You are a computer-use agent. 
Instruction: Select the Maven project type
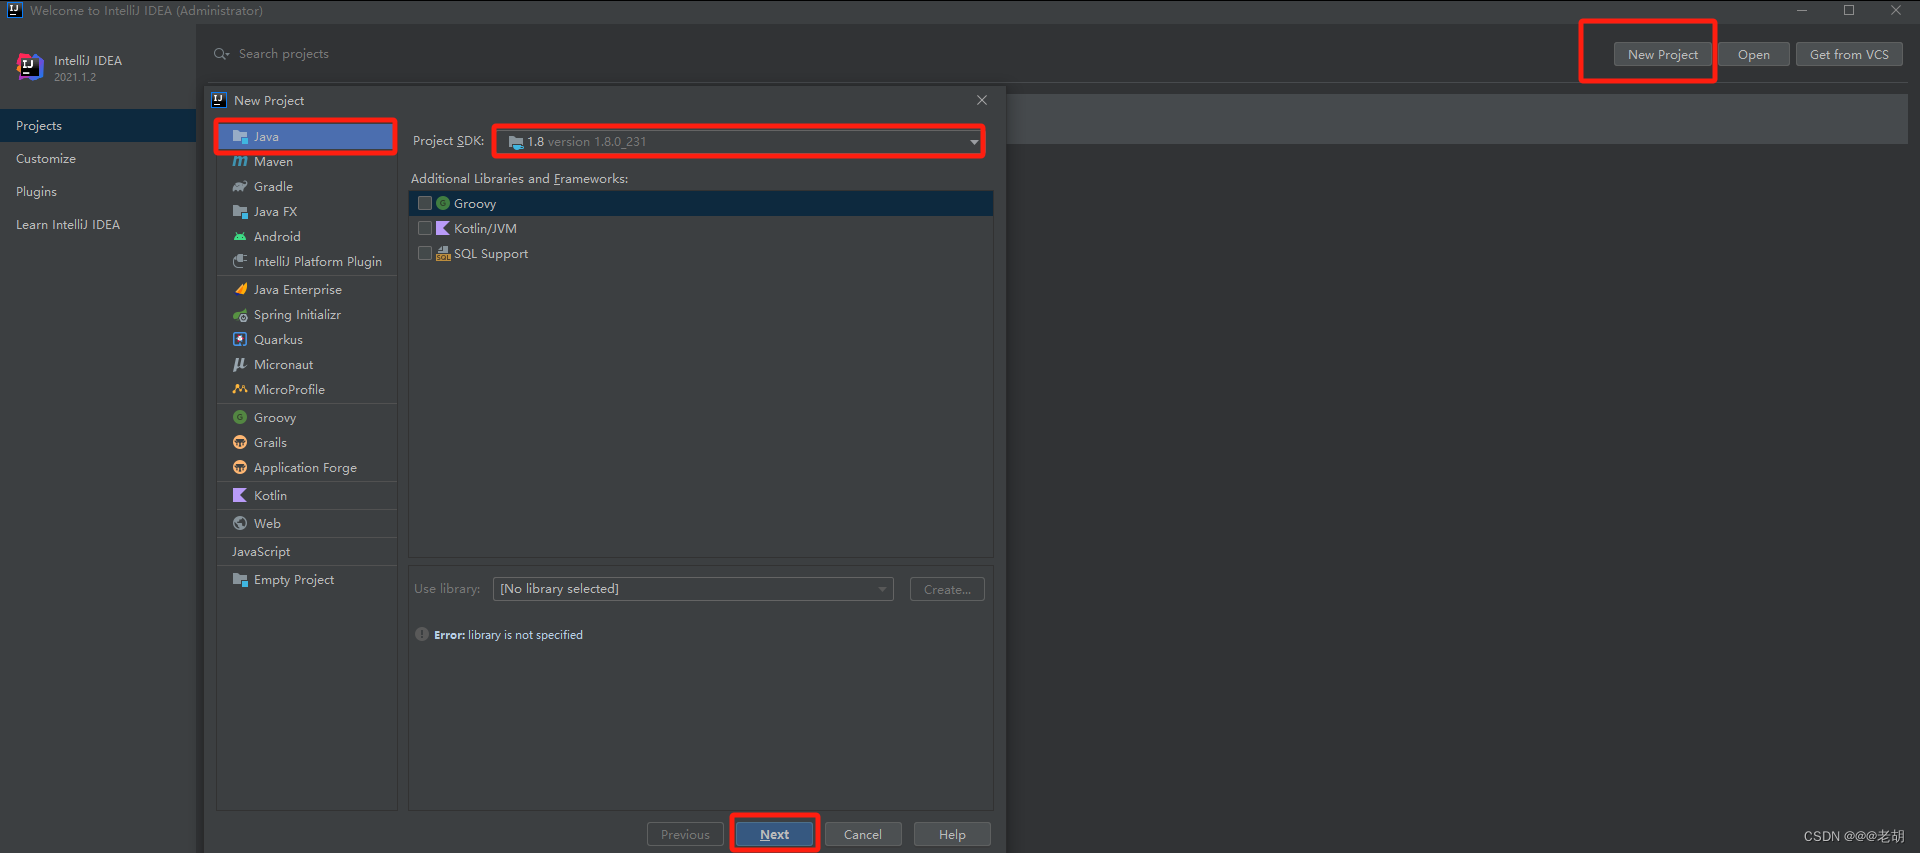coord(306,161)
